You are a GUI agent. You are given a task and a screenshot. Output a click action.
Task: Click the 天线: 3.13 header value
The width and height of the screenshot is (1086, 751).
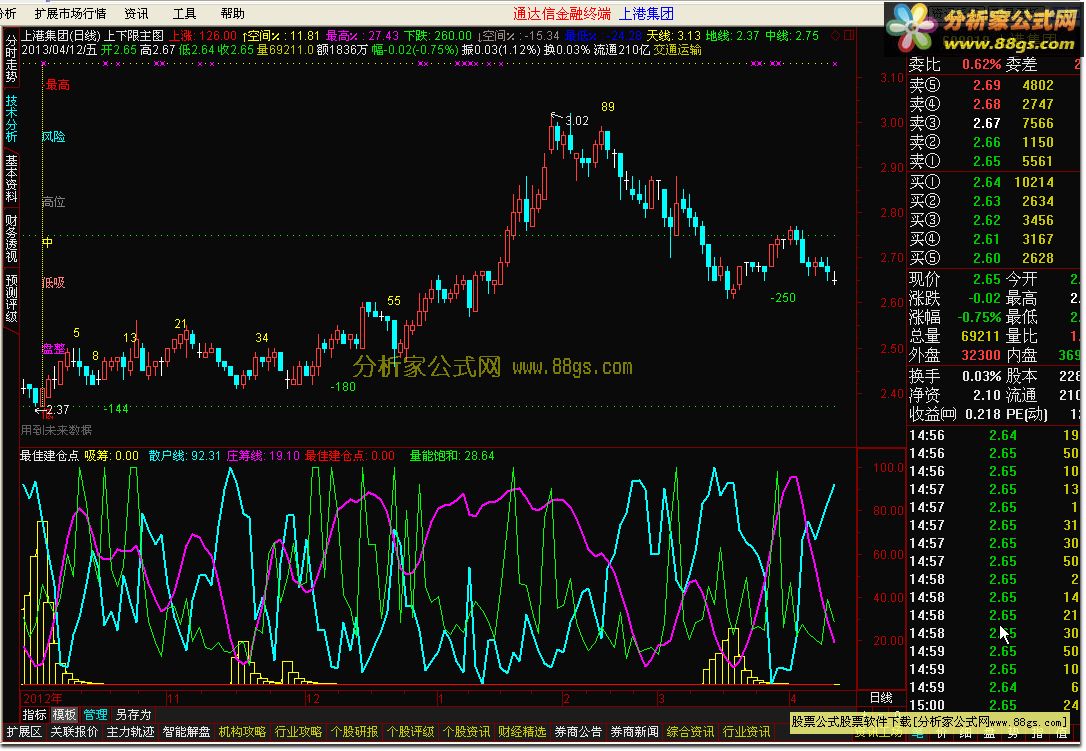pyautogui.click(x=673, y=35)
